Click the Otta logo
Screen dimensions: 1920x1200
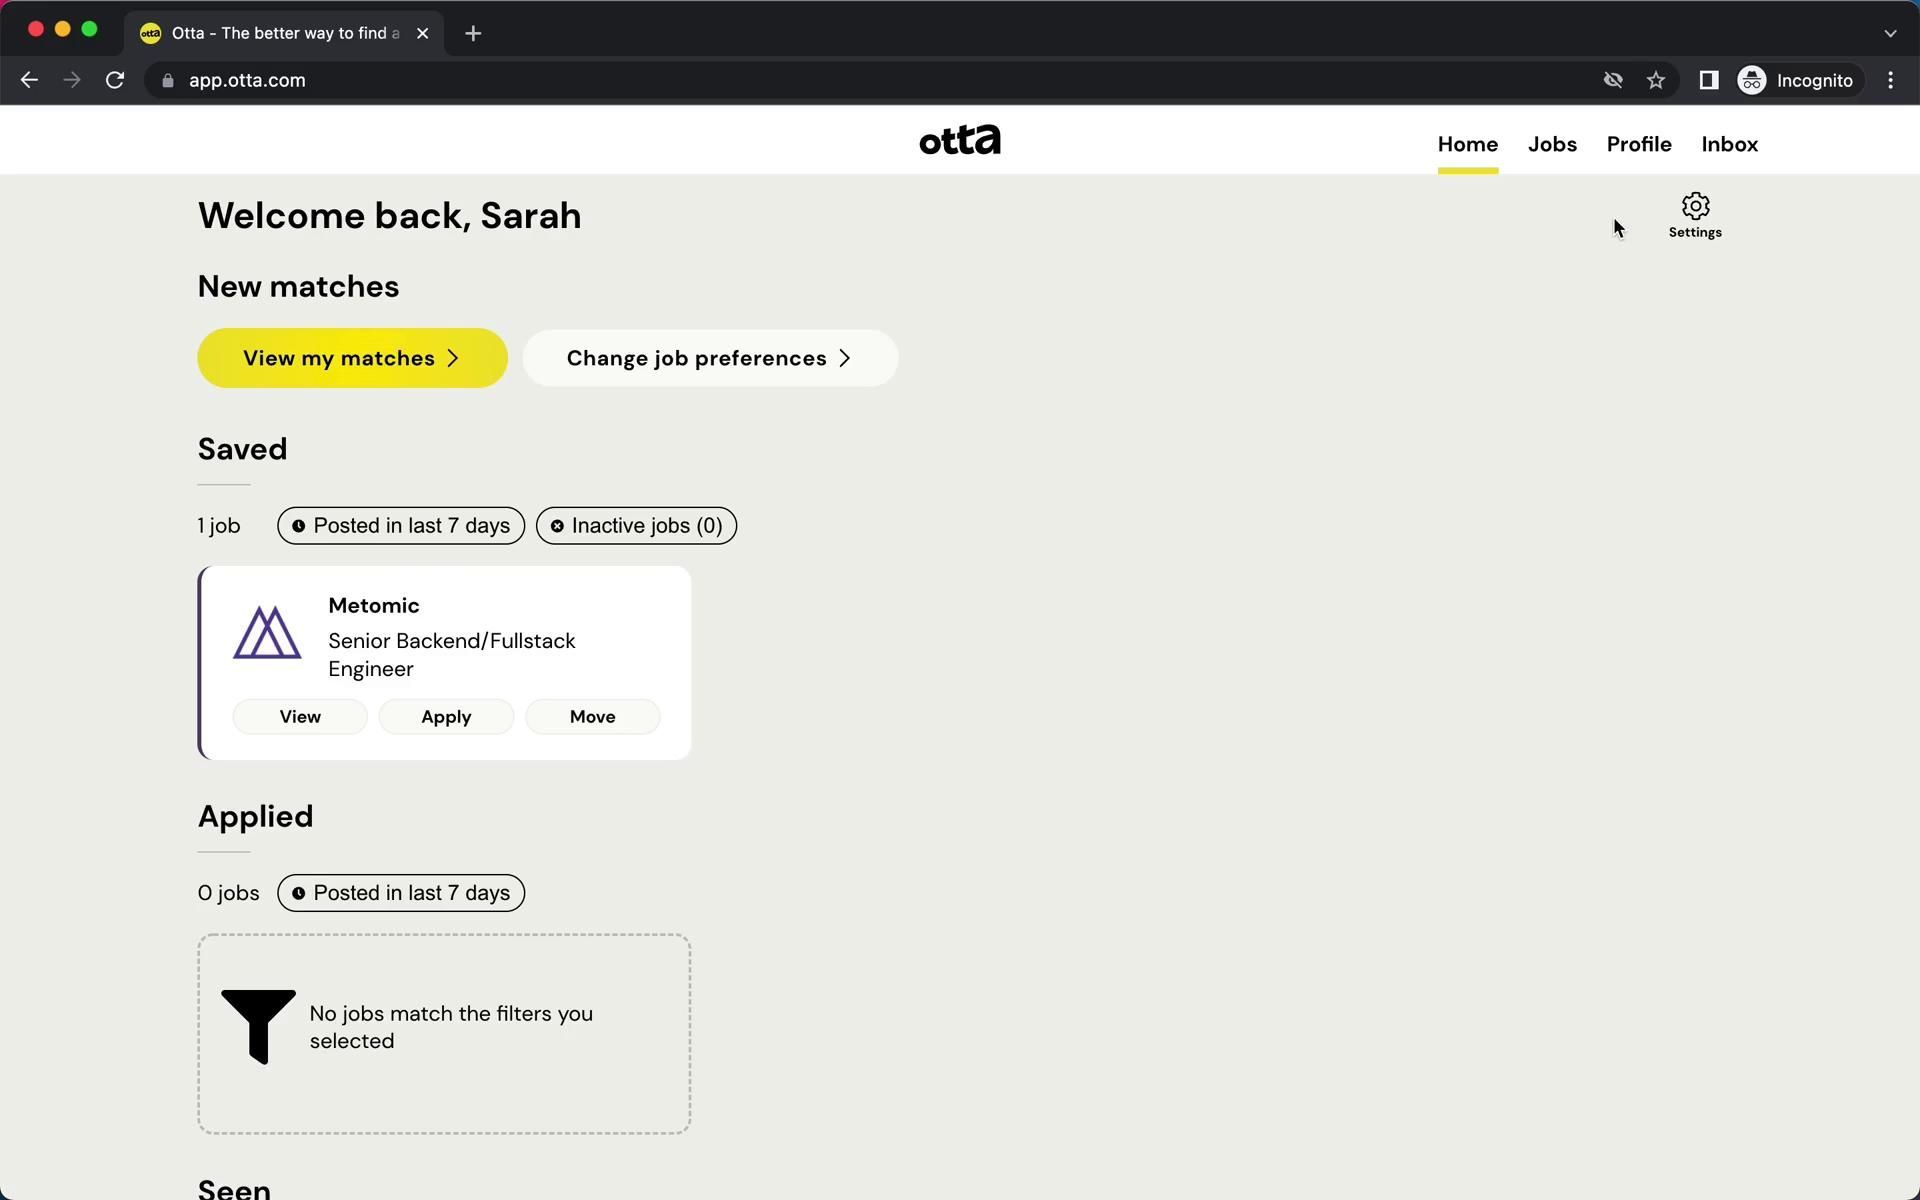pos(959,141)
